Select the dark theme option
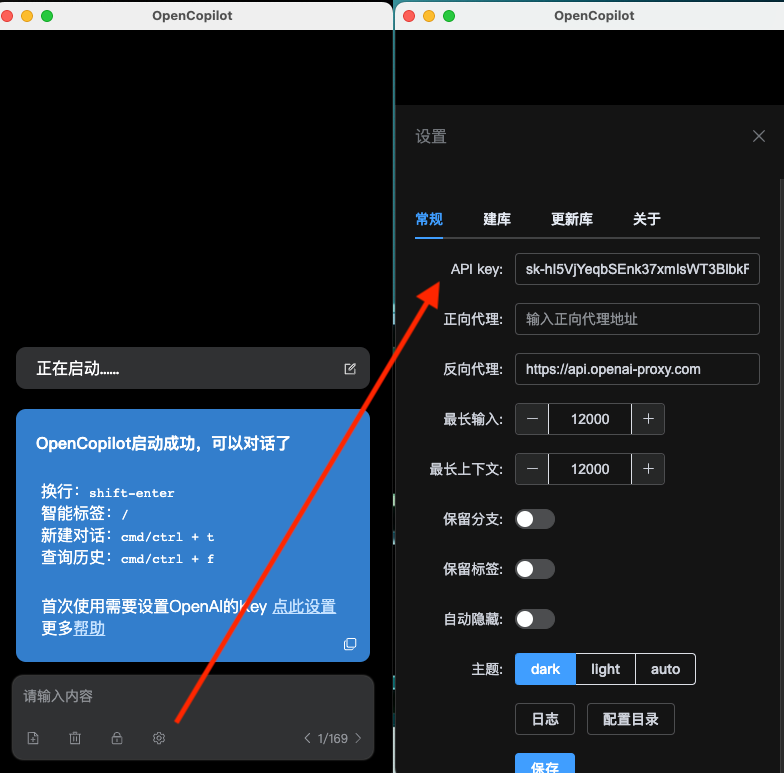Image resolution: width=784 pixels, height=773 pixels. 546,669
